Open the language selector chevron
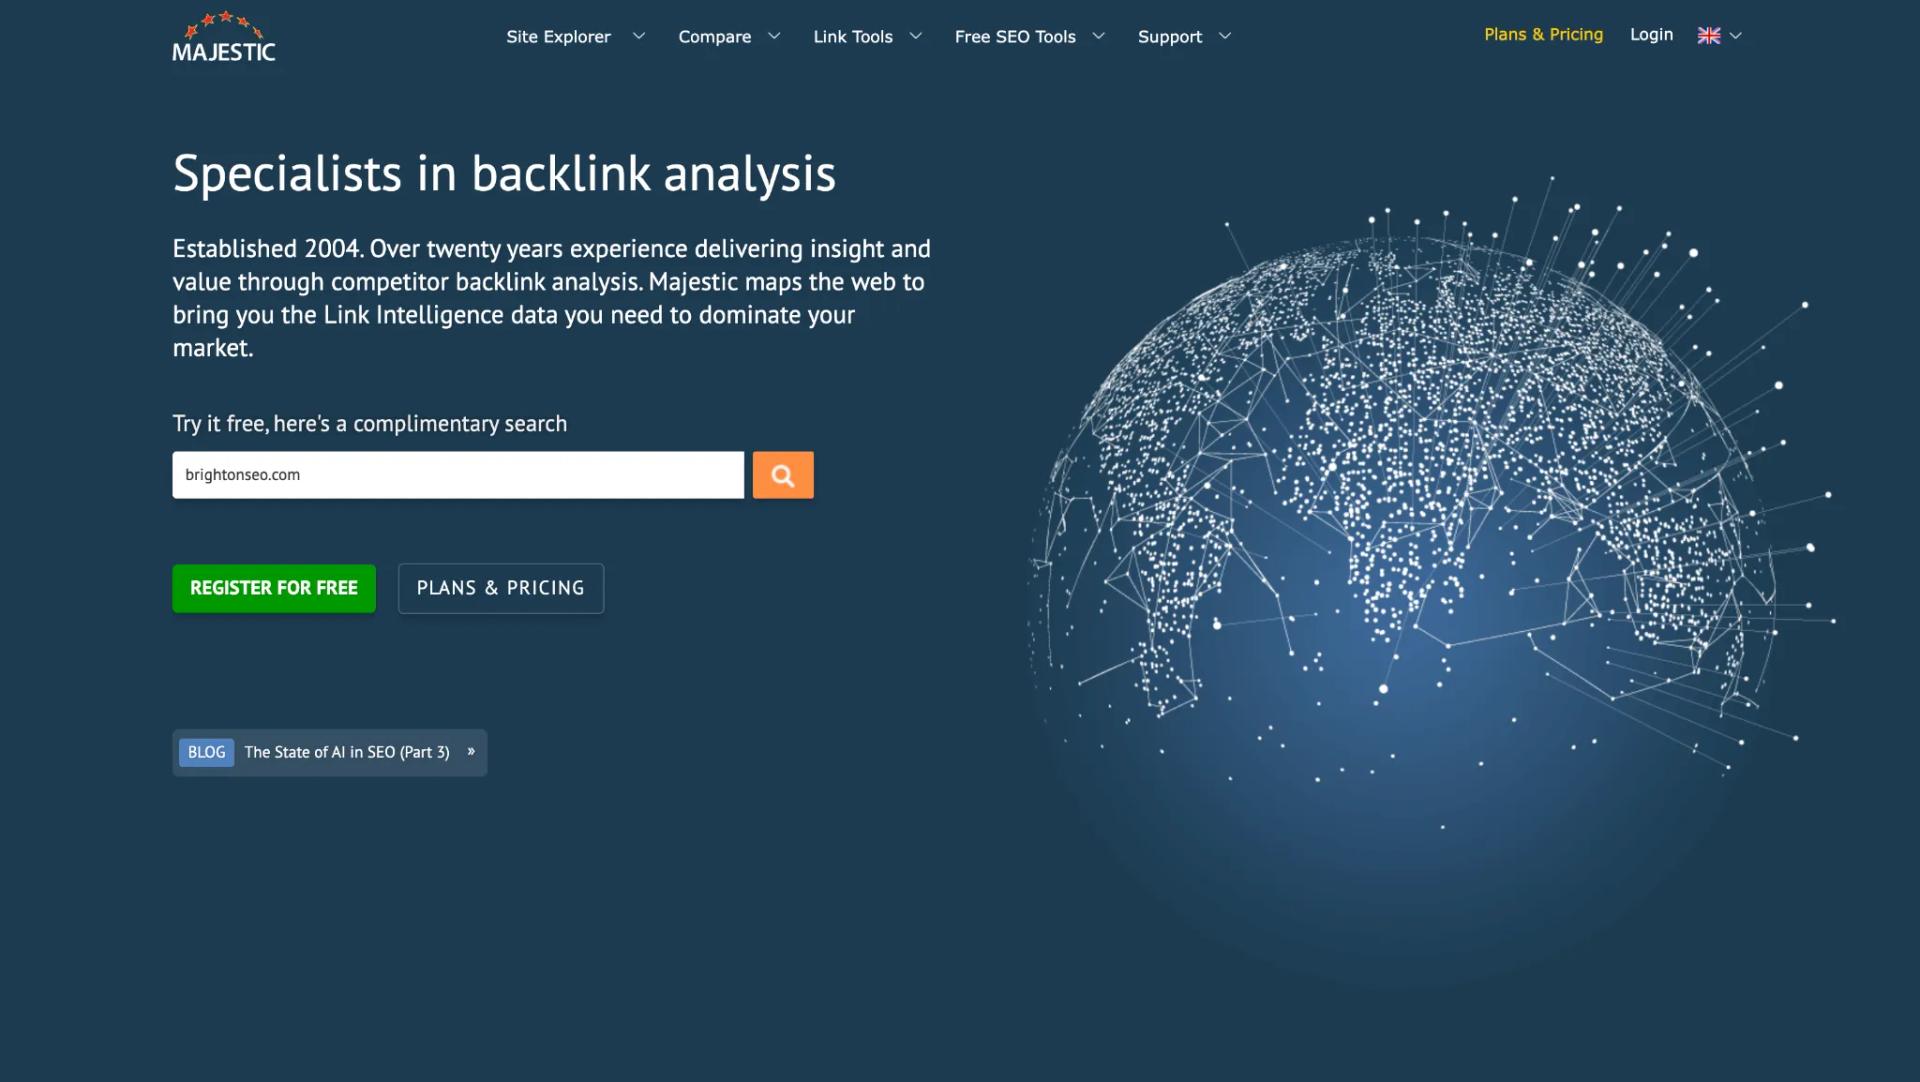The width and height of the screenshot is (1920, 1082). (x=1736, y=35)
